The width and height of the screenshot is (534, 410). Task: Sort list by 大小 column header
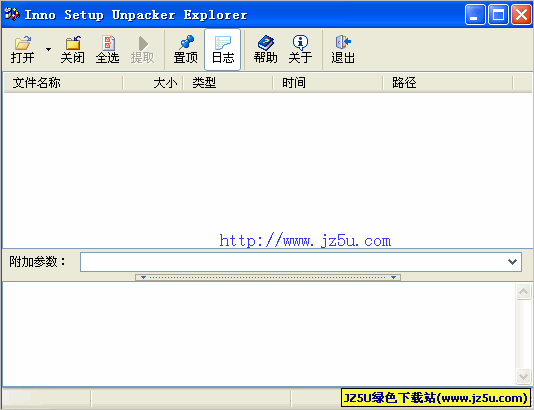(153, 83)
